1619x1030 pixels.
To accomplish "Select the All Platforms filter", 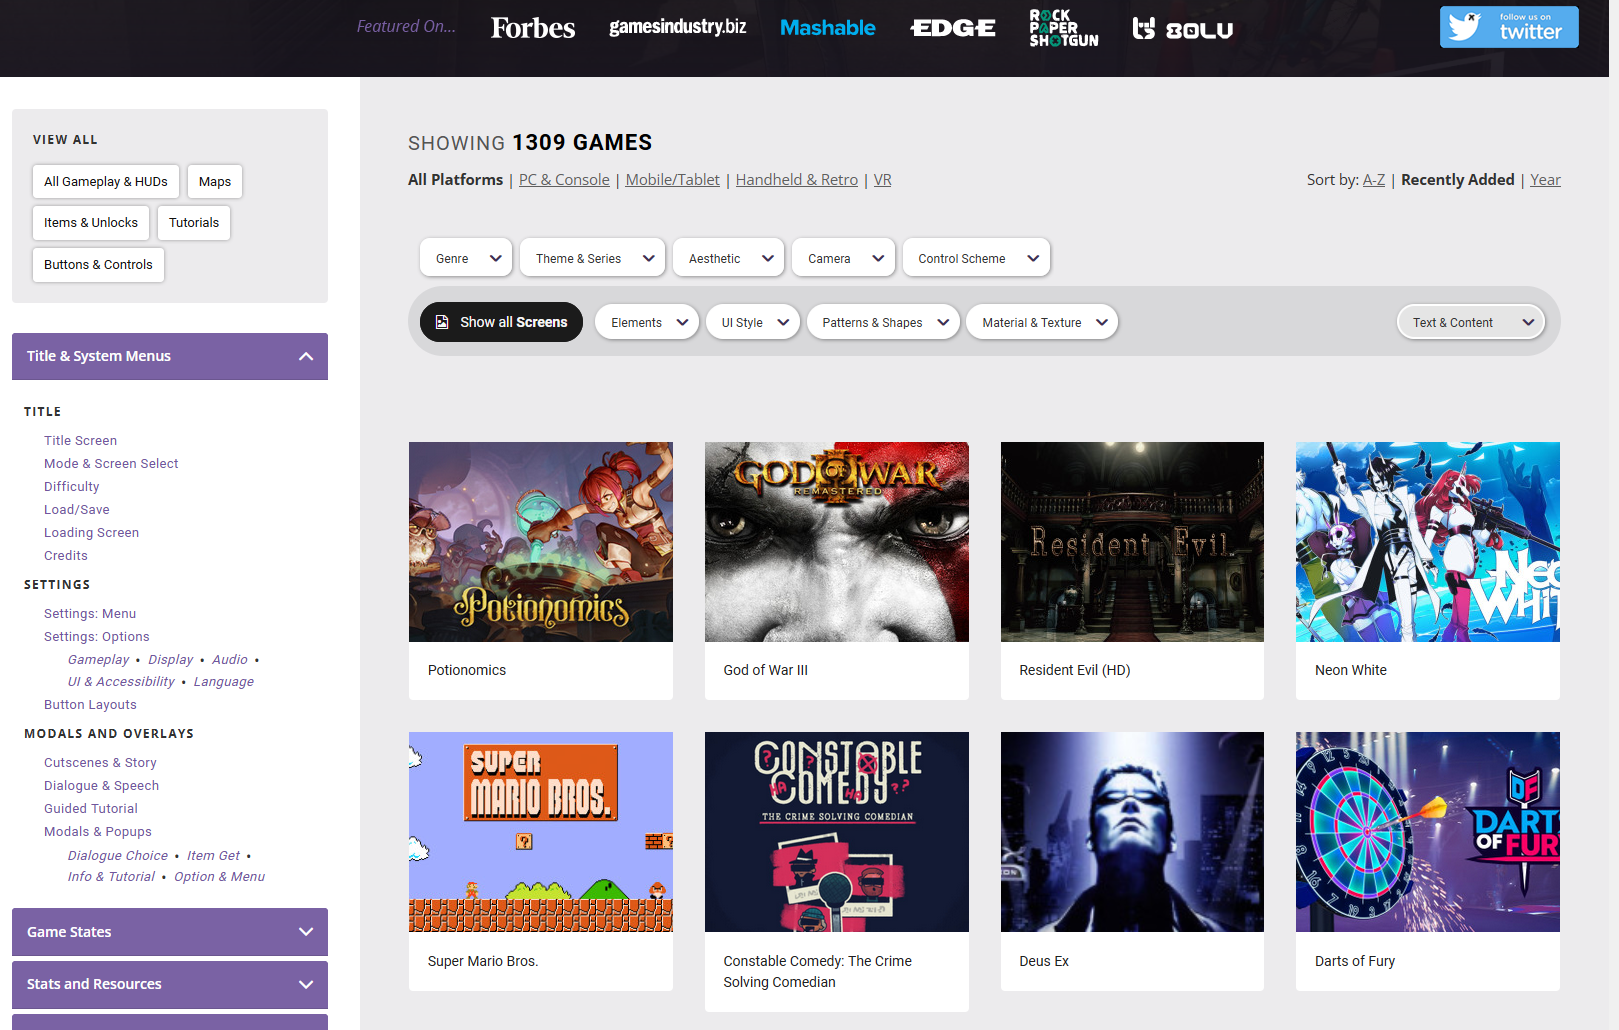I will pos(455,180).
